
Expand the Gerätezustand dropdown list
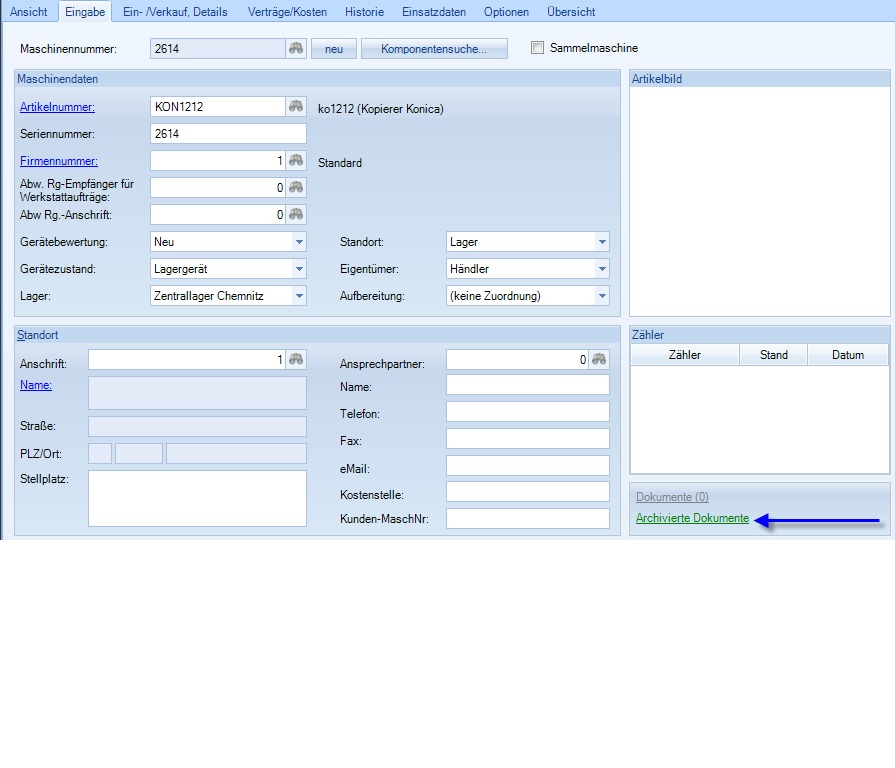coord(299,269)
